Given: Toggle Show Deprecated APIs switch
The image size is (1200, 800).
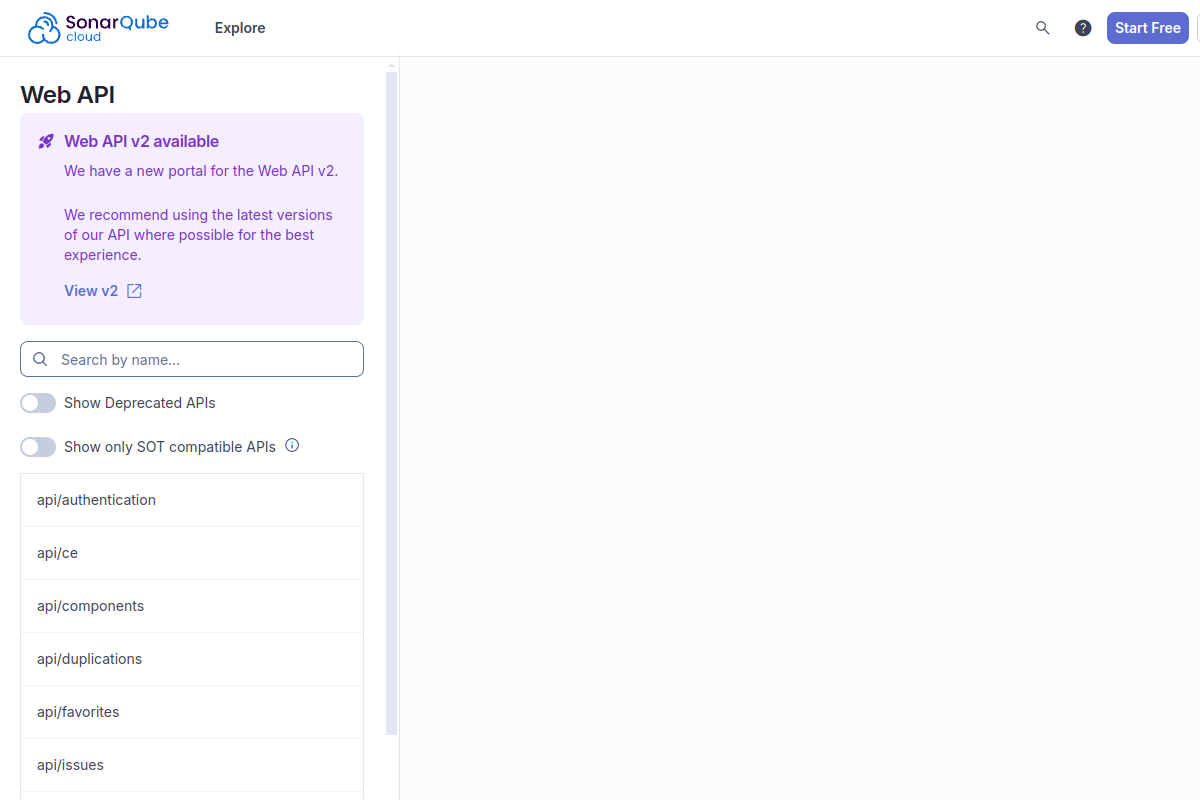Looking at the screenshot, I should (x=38, y=403).
